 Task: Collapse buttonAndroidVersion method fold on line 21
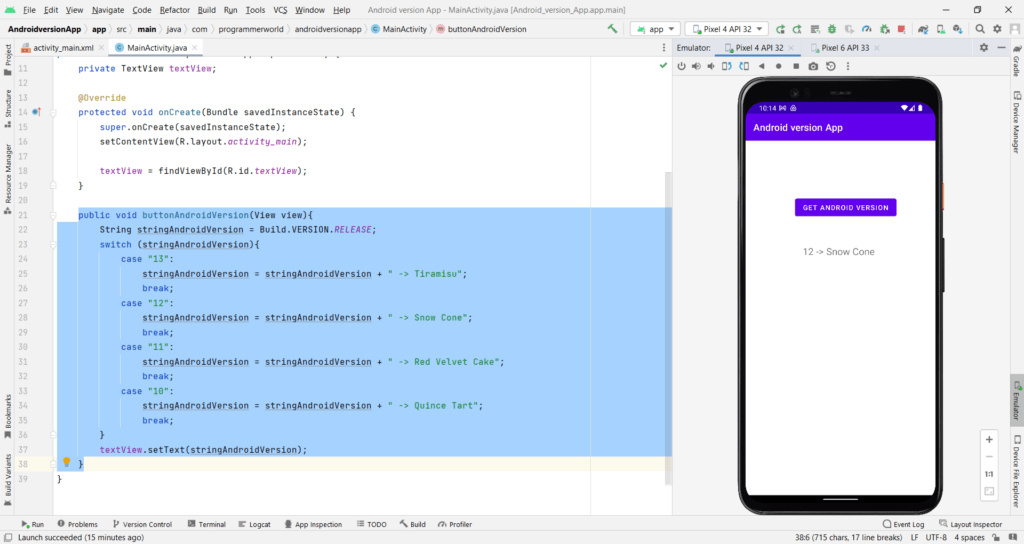[x=54, y=215]
